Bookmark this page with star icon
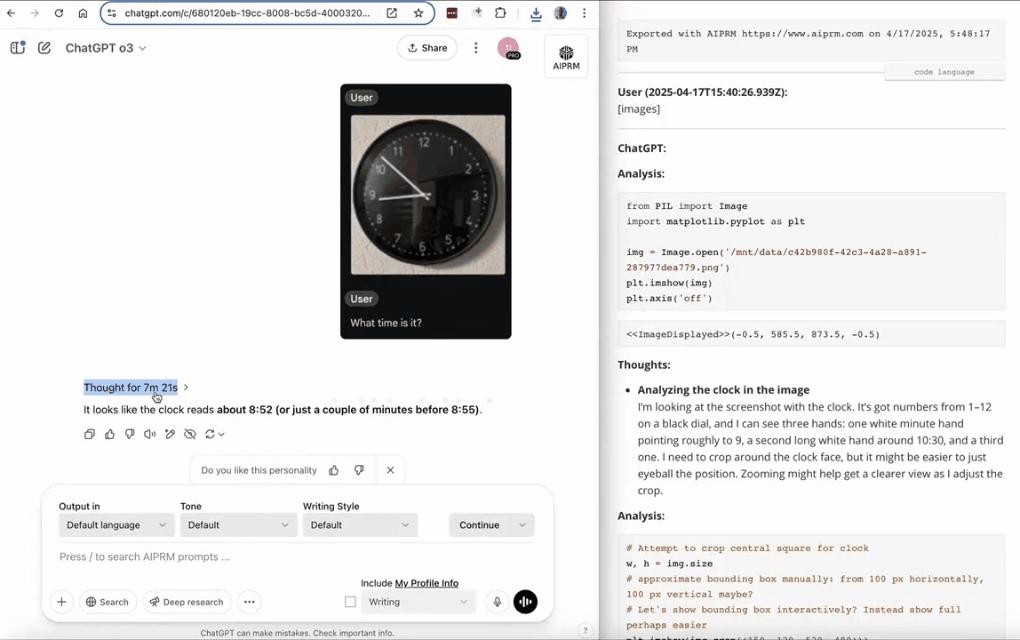 click(418, 13)
